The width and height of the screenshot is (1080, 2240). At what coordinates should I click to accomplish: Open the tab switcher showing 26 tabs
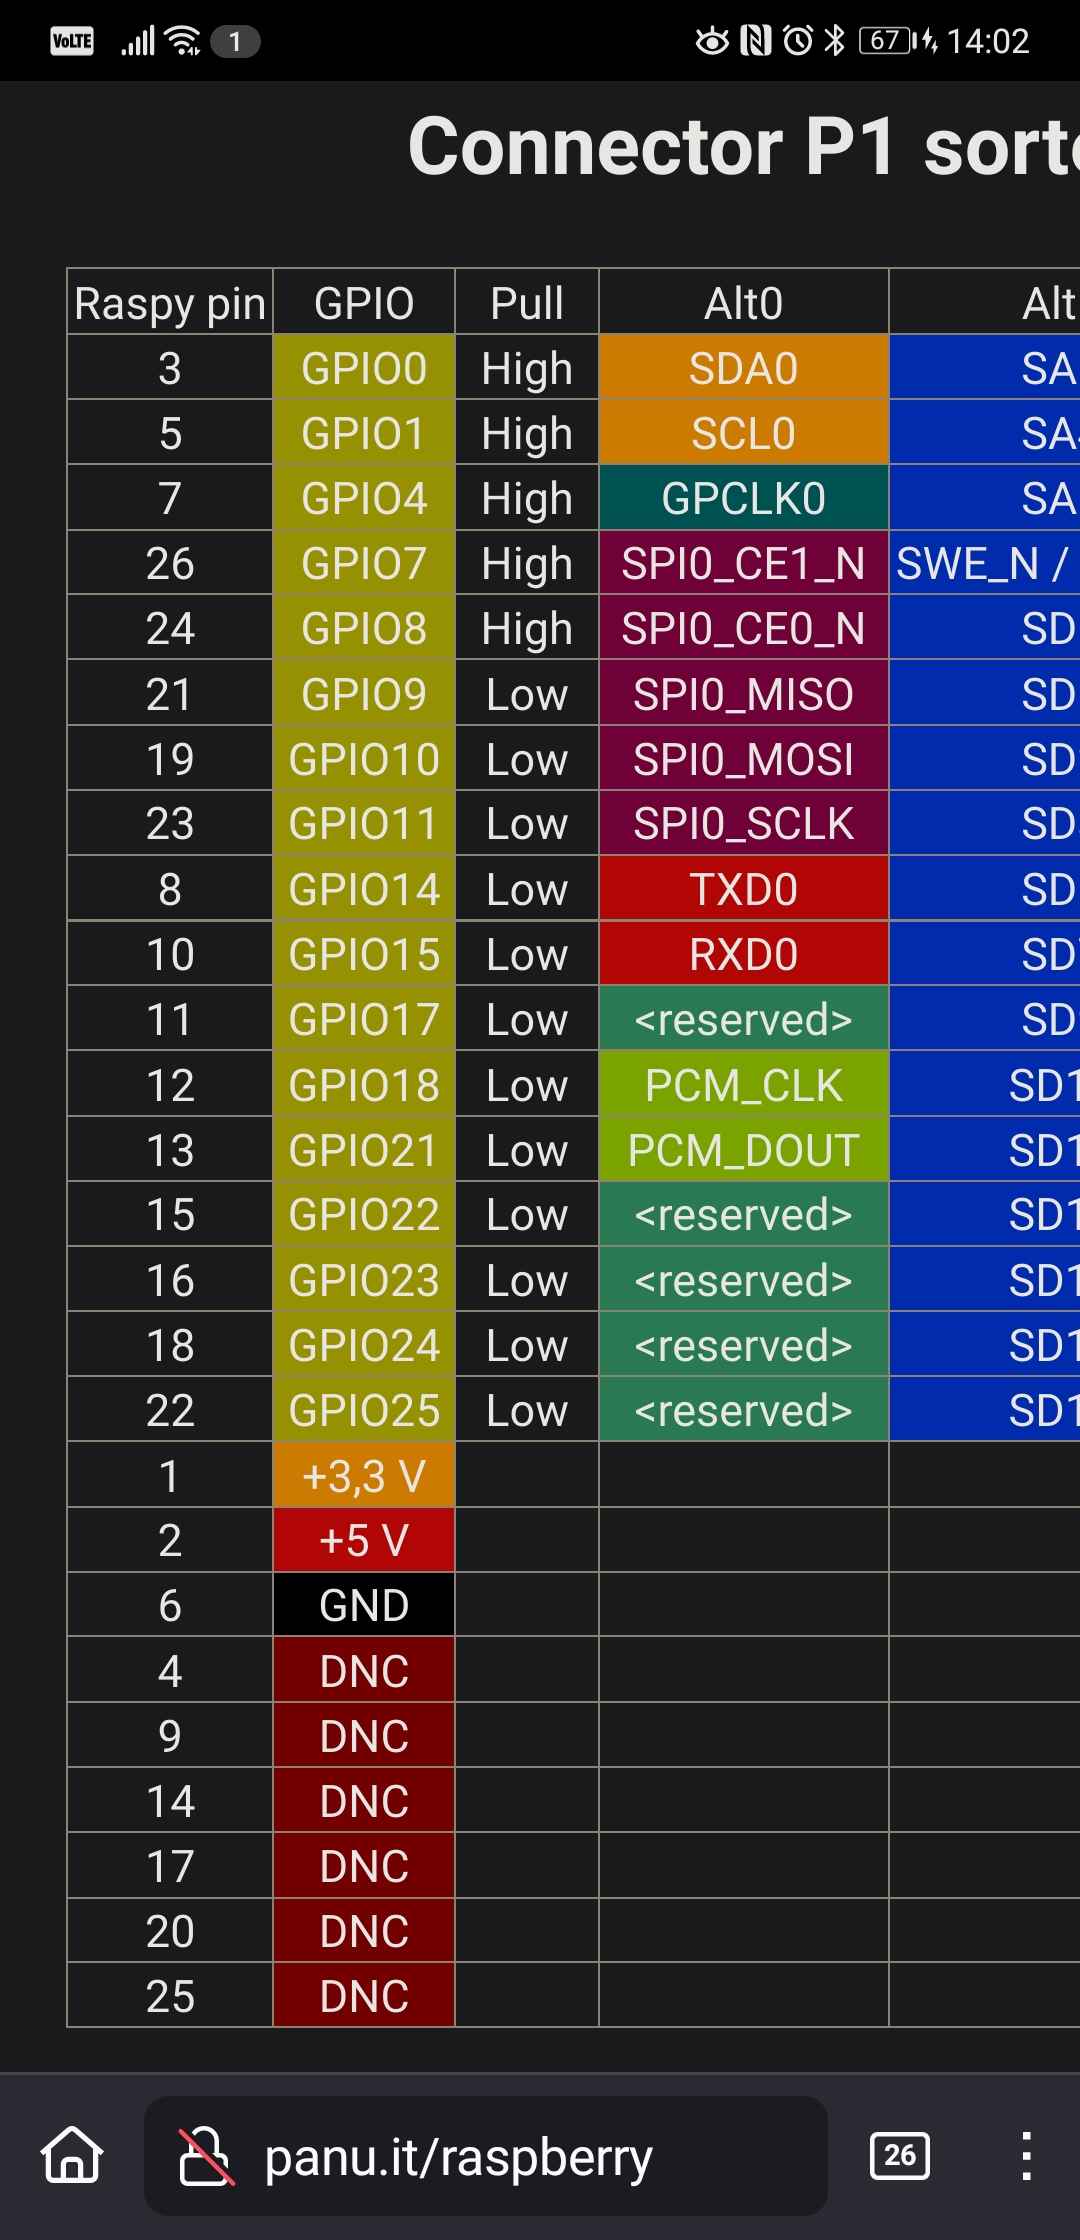[900, 2155]
